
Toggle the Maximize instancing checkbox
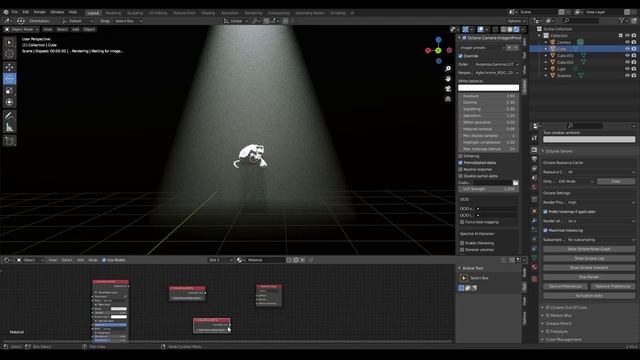[545, 230]
